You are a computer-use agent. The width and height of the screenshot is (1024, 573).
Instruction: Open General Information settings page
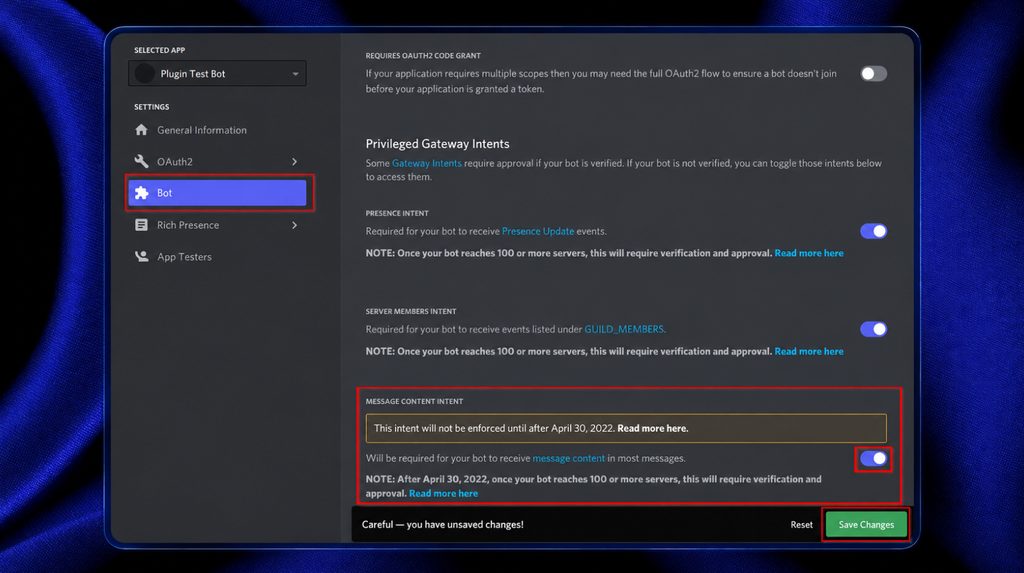pyautogui.click(x=217, y=130)
